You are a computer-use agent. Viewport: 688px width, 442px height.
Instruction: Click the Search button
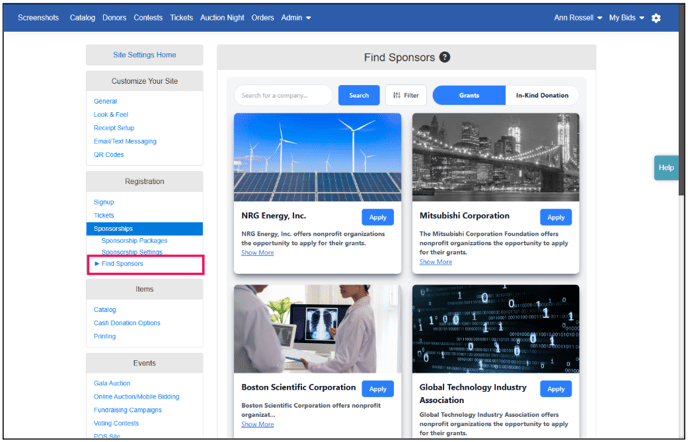tap(359, 95)
